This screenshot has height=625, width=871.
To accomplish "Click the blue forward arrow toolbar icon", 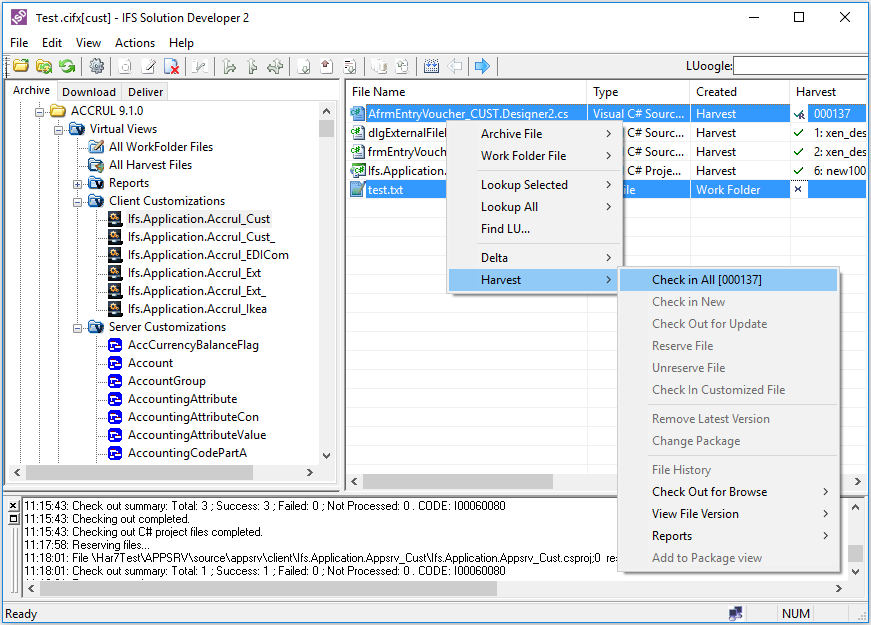I will (x=482, y=67).
